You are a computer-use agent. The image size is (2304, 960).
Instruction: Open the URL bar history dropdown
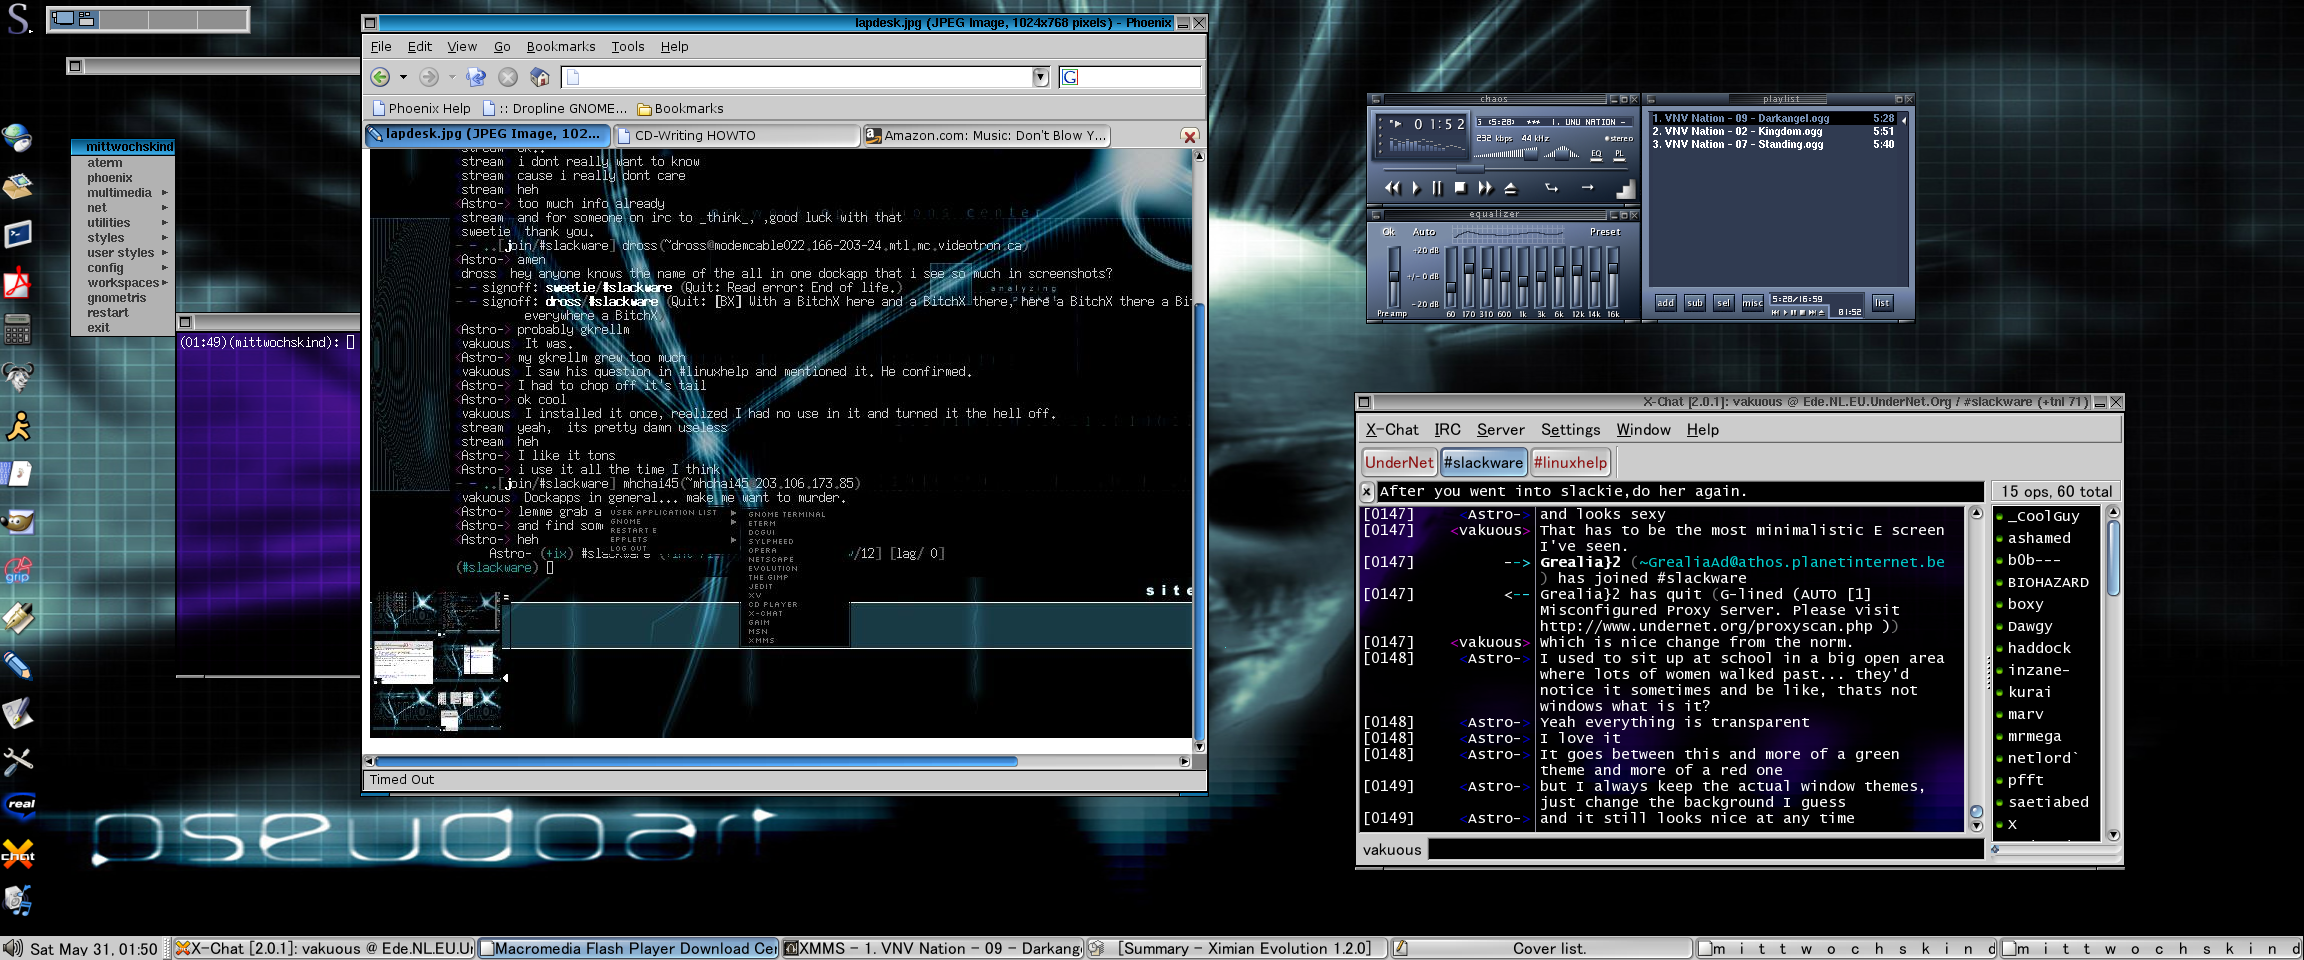[1040, 77]
